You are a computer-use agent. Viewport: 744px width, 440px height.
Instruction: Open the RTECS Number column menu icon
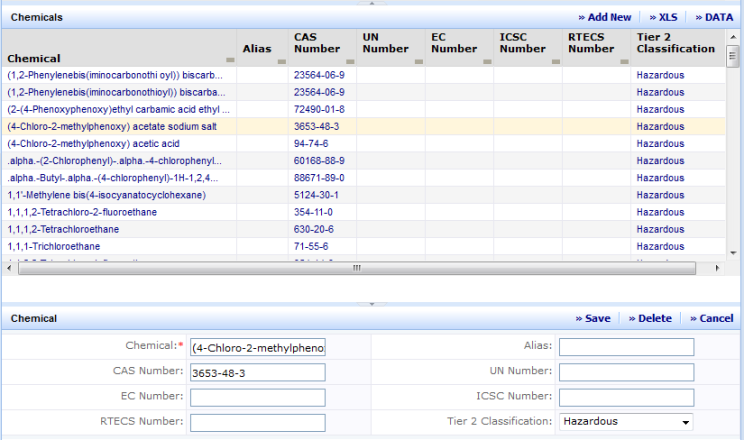pyautogui.click(x=623, y=60)
